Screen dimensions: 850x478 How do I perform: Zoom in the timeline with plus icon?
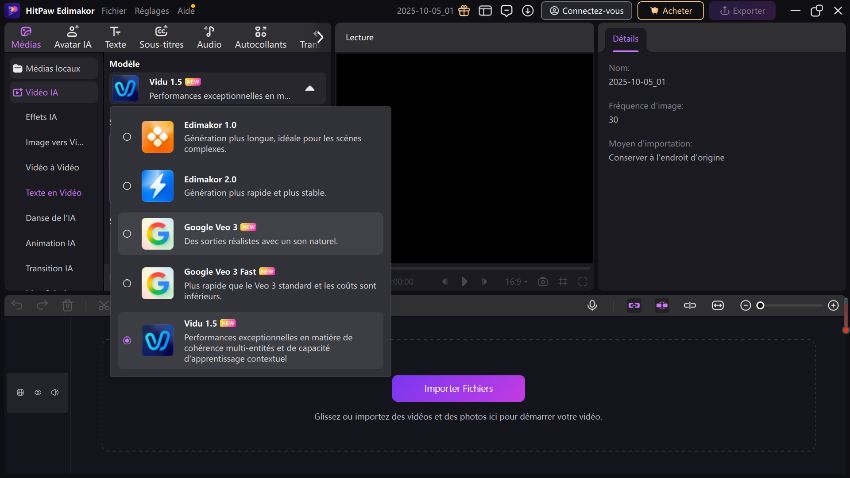pyautogui.click(x=833, y=306)
